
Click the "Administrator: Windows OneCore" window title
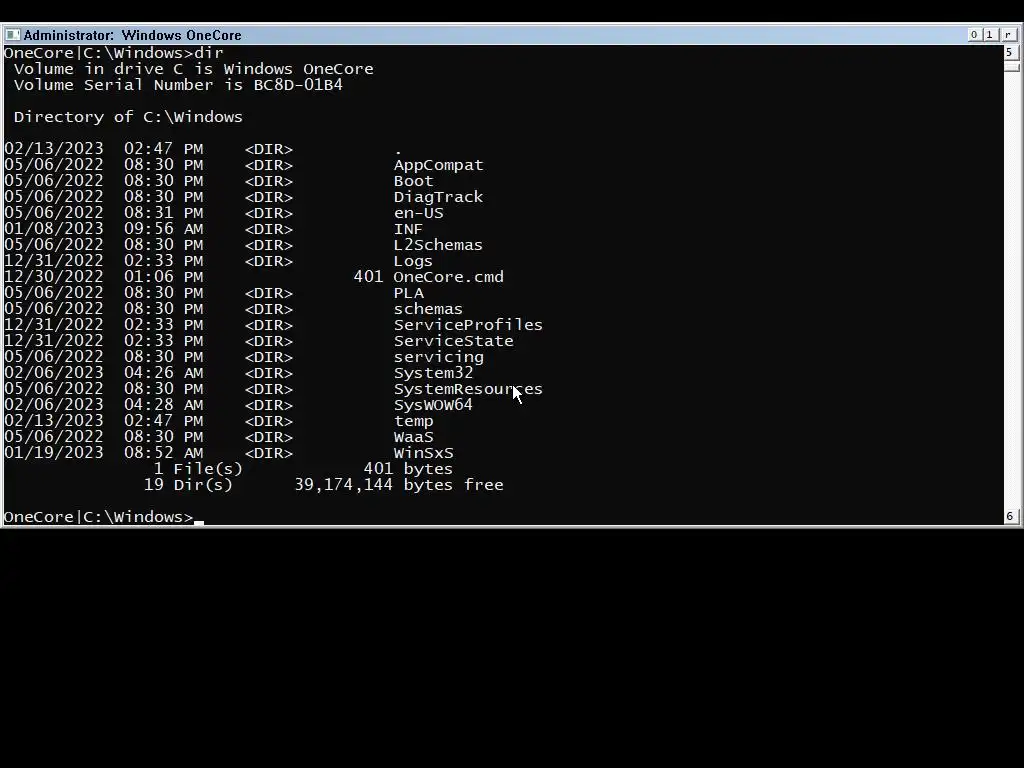133,35
